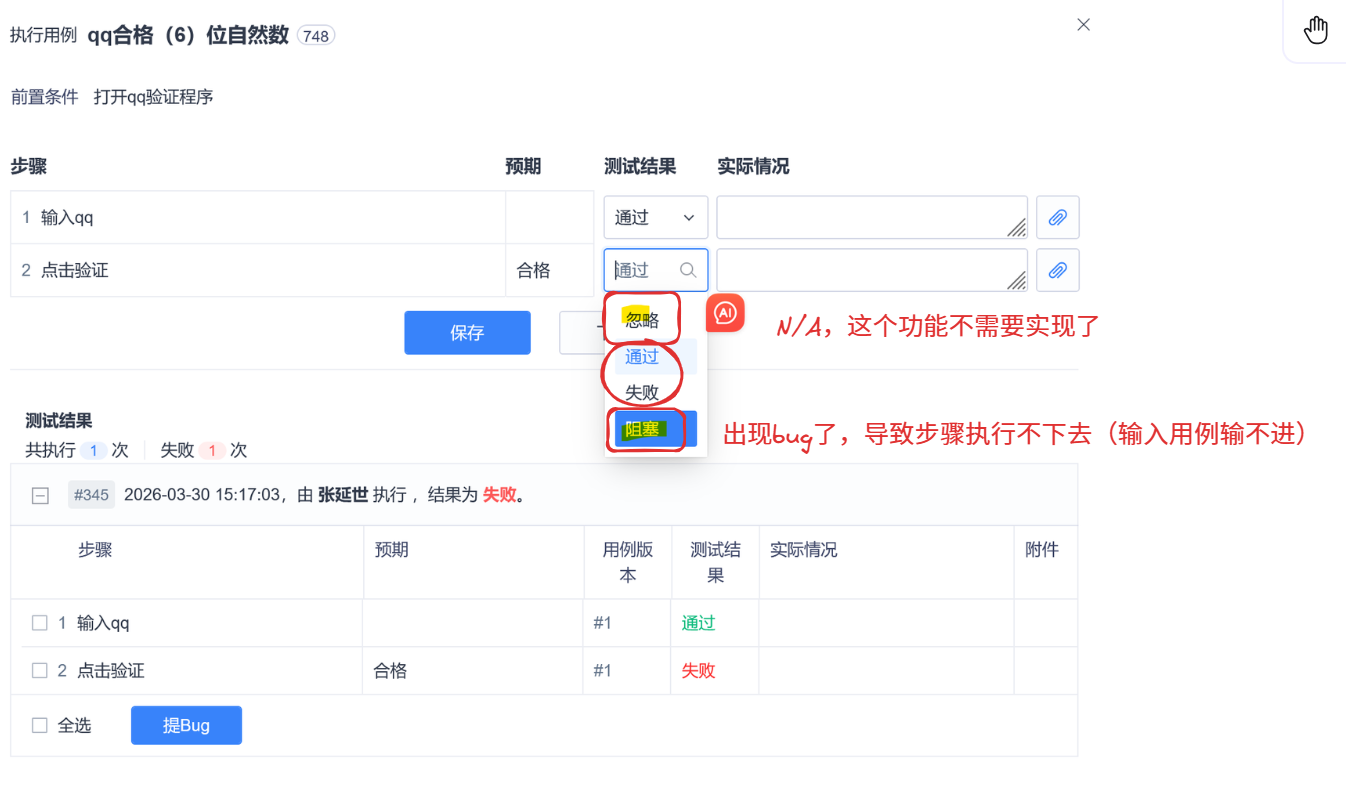Open the AI assistant icon
The height and width of the screenshot is (798, 1346).
coord(725,313)
